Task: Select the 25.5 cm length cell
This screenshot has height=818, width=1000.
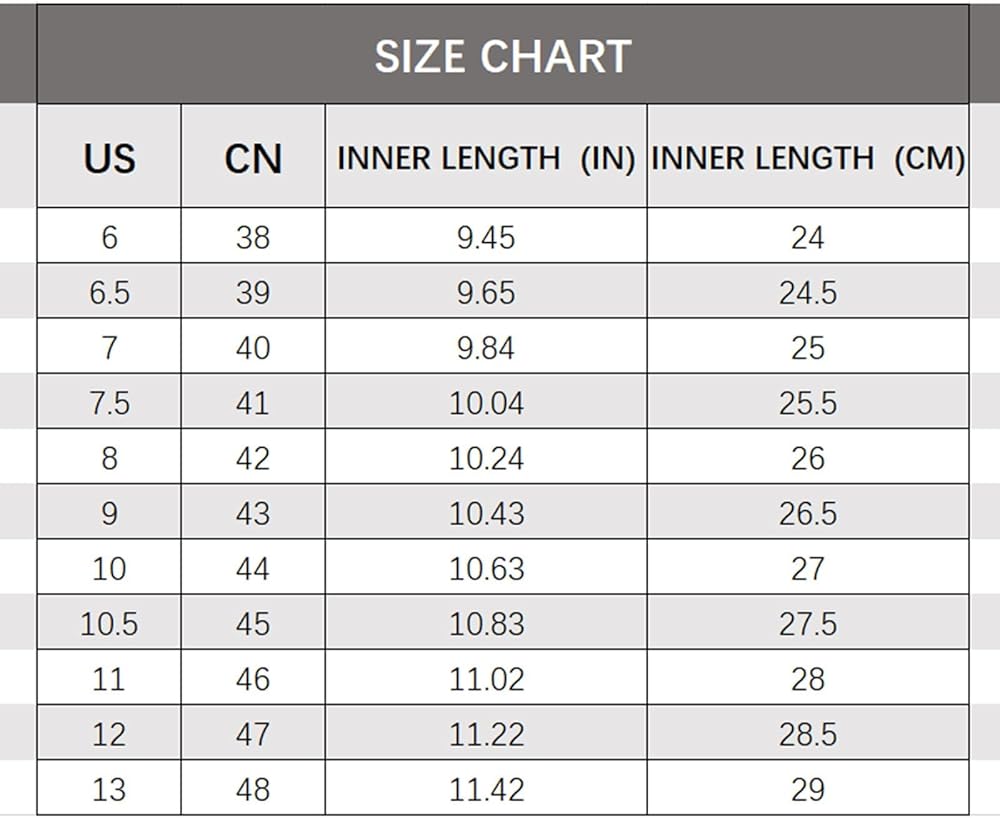Action: [807, 404]
